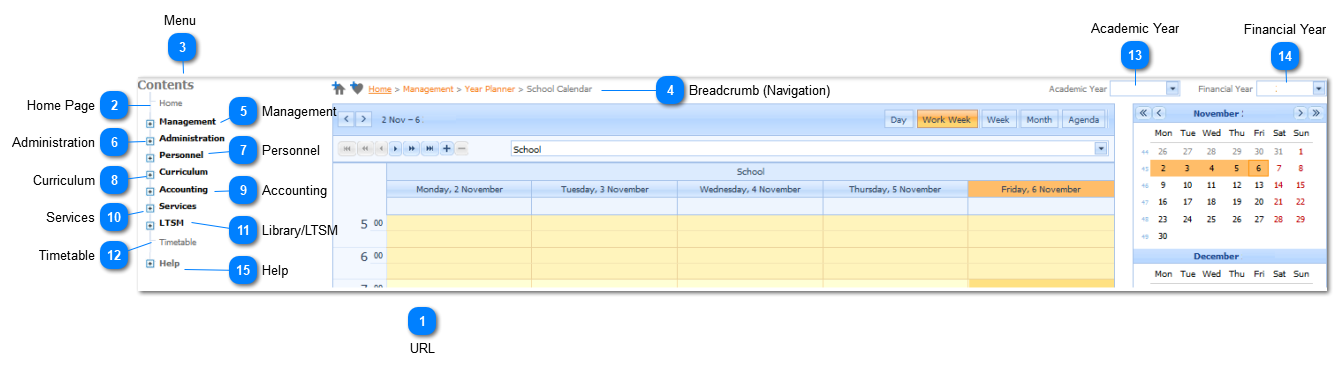Click the November month title
This screenshot has width=1342, height=372.
click(x=1217, y=113)
